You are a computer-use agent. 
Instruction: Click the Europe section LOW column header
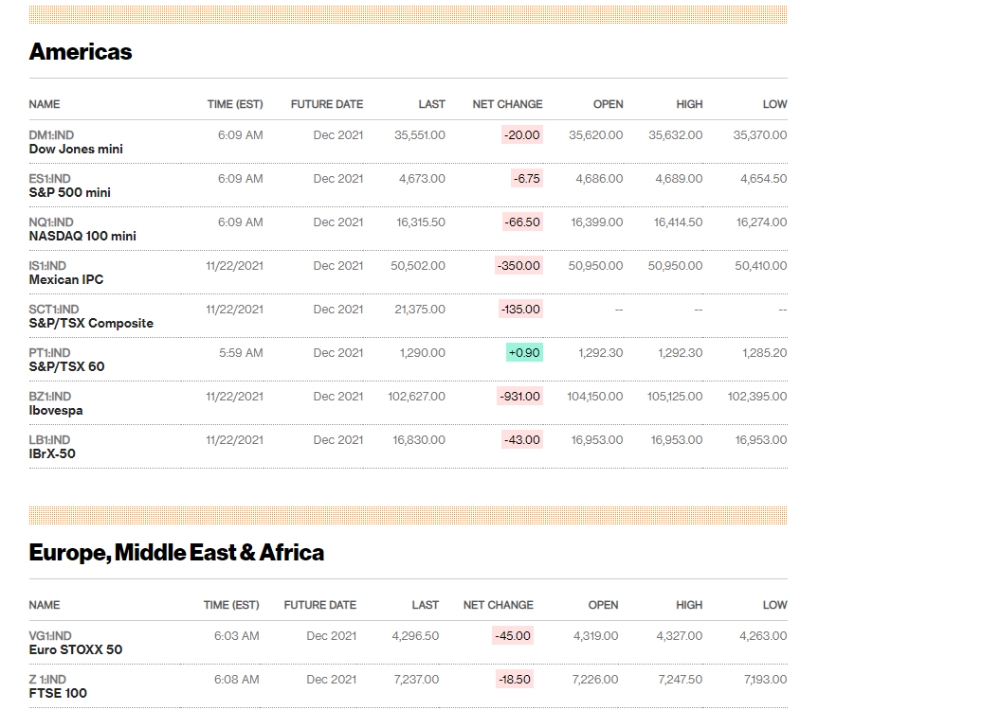click(x=775, y=605)
